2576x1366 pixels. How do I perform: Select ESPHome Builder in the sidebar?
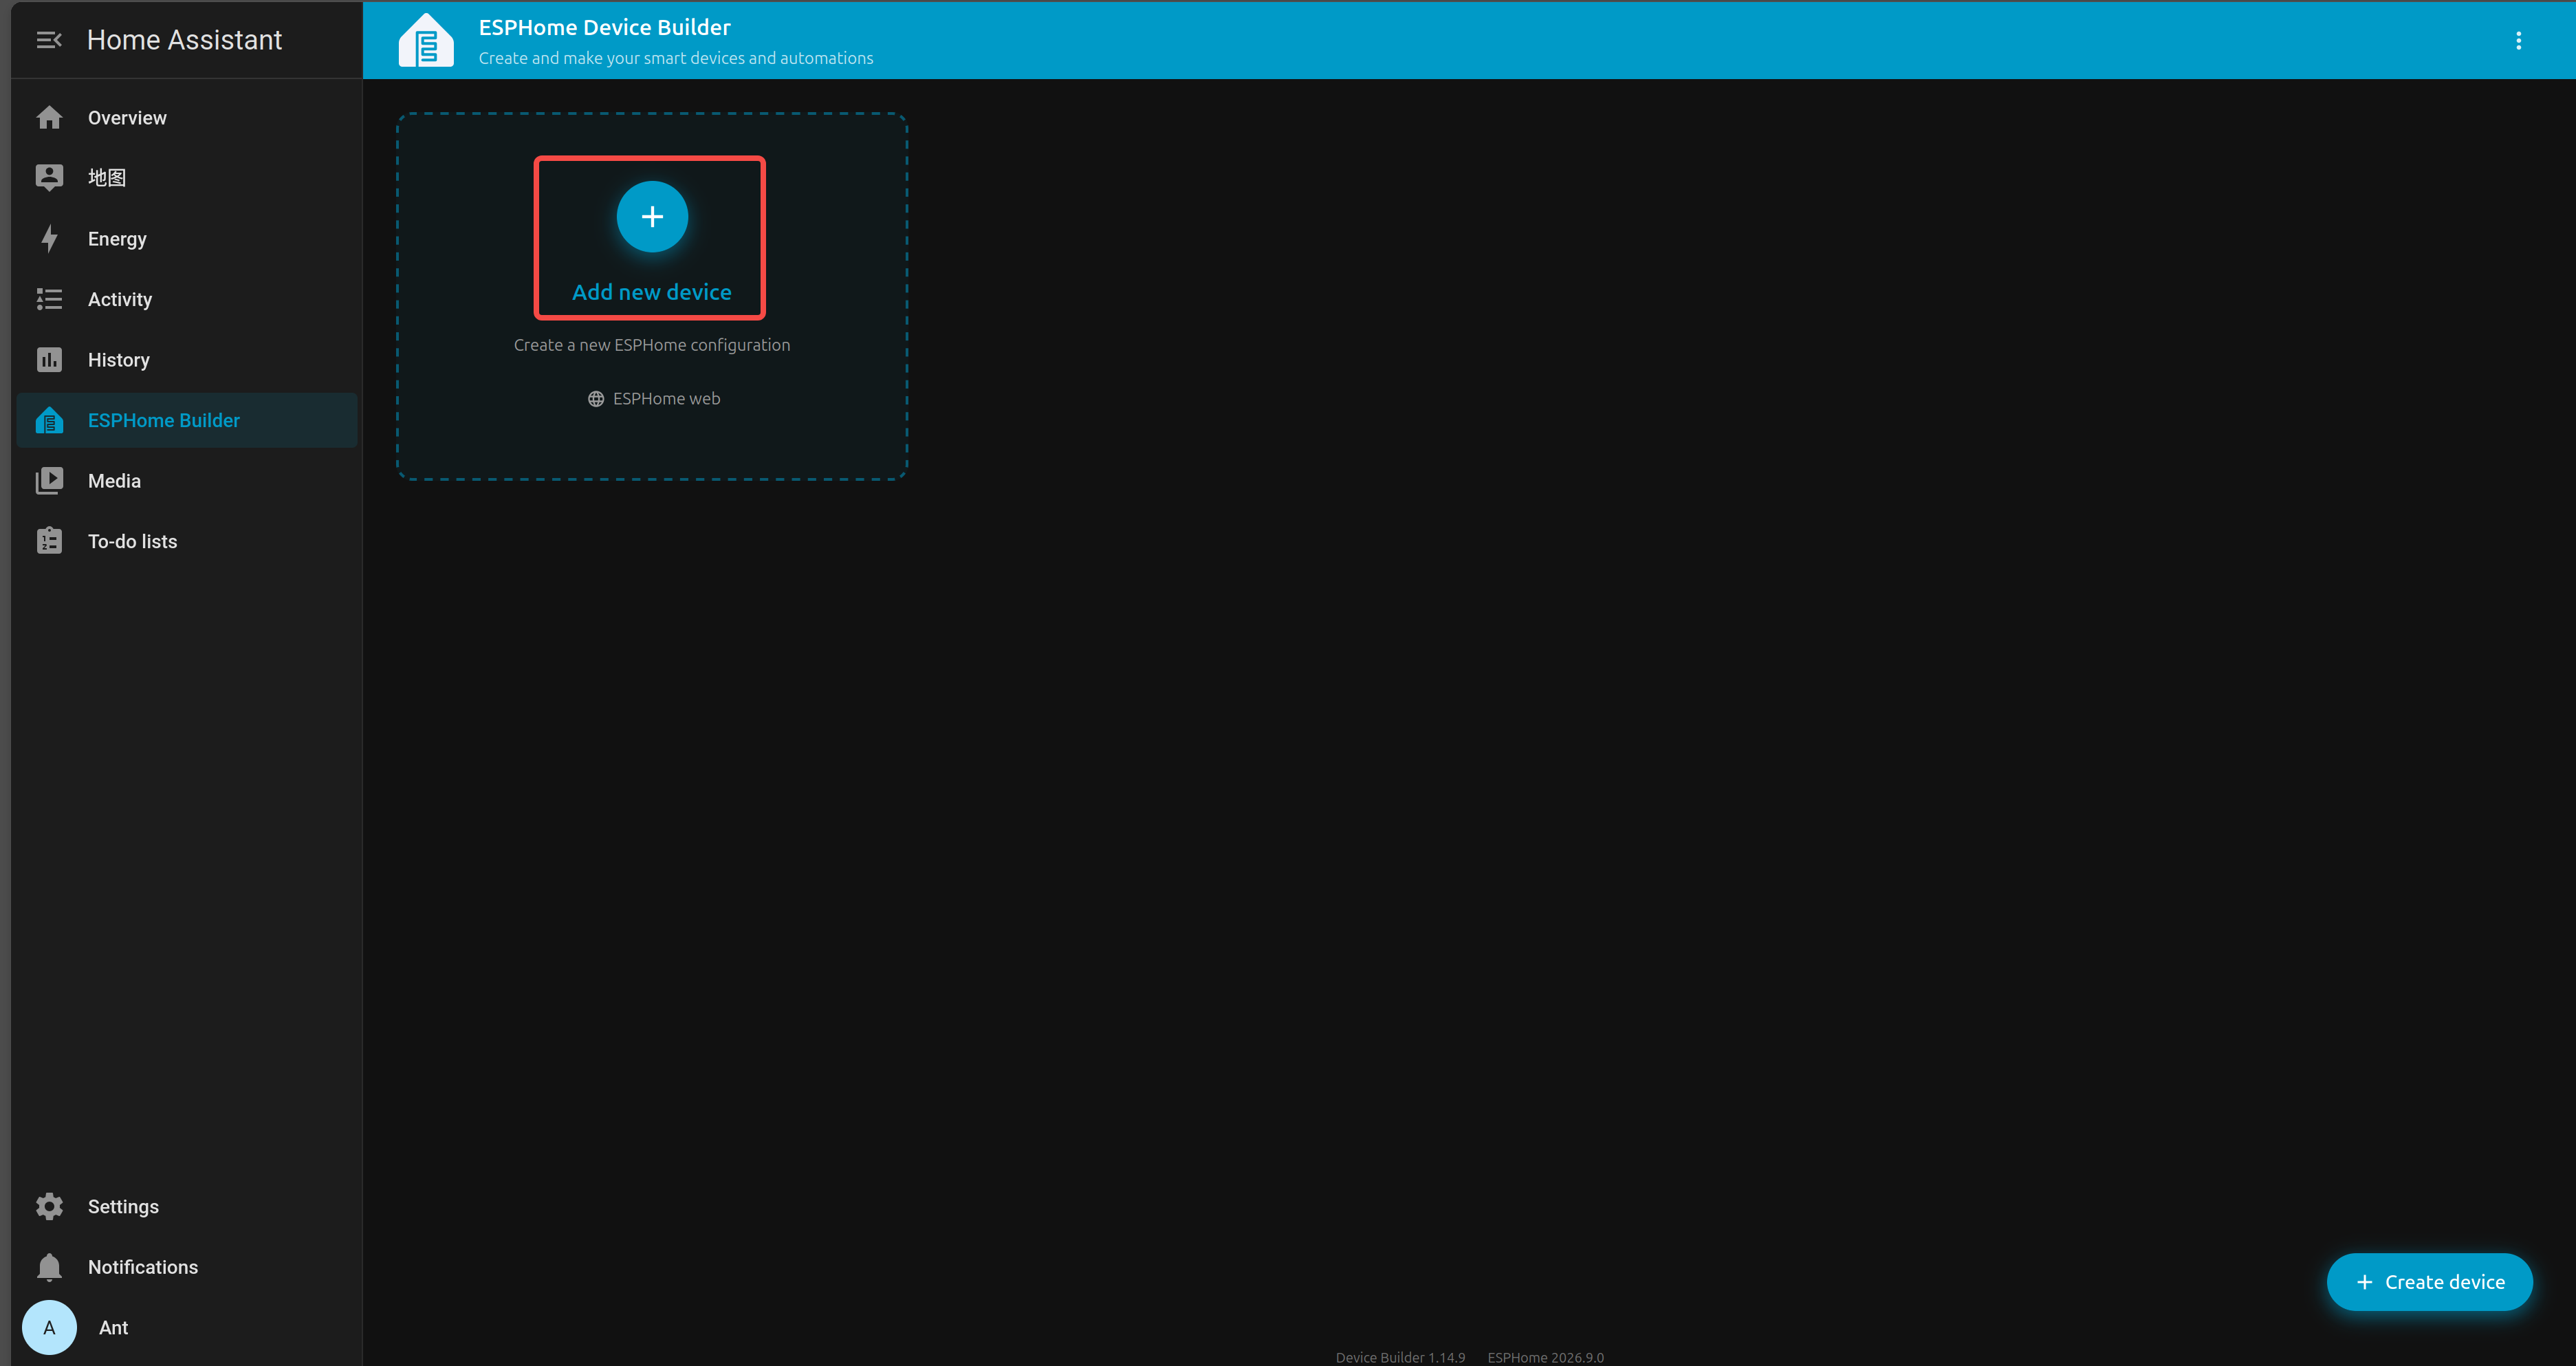(187, 420)
